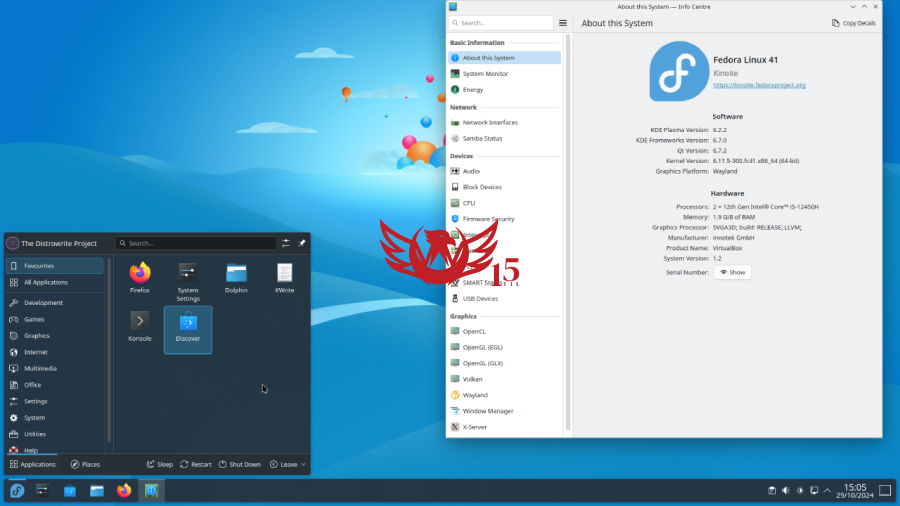Select About this System in sidebar
The image size is (900, 506).
(x=505, y=57)
